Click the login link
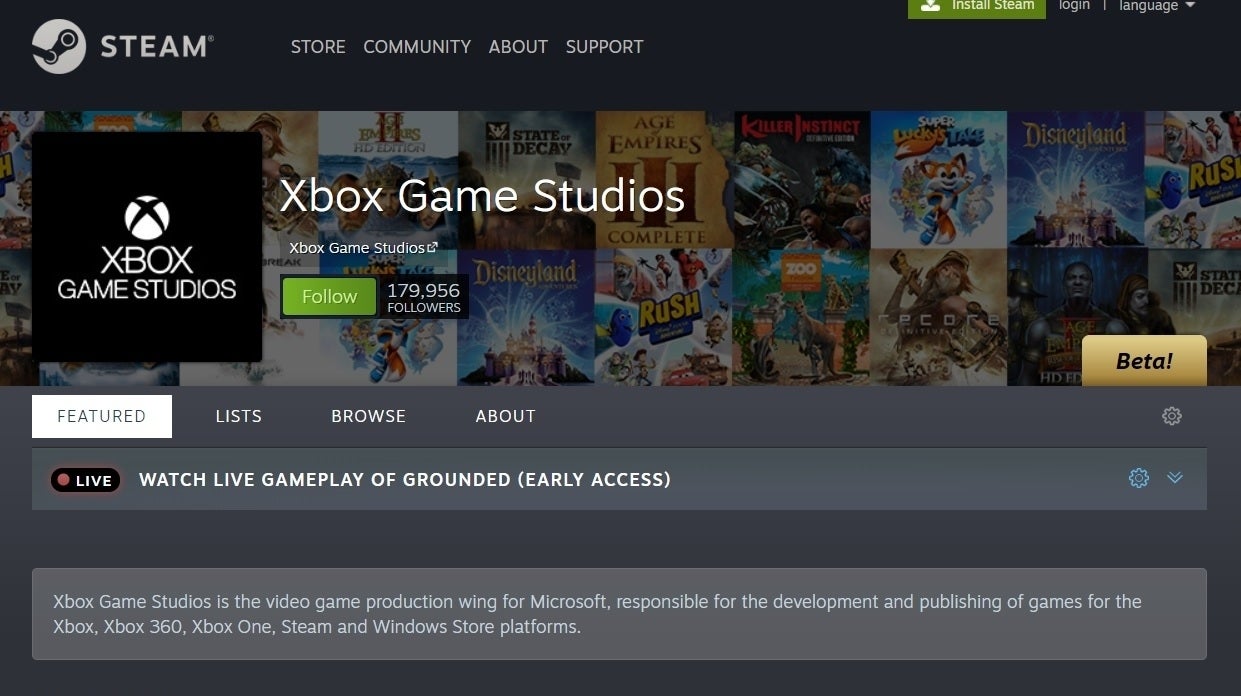The height and width of the screenshot is (696, 1241). pyautogui.click(x=1074, y=6)
